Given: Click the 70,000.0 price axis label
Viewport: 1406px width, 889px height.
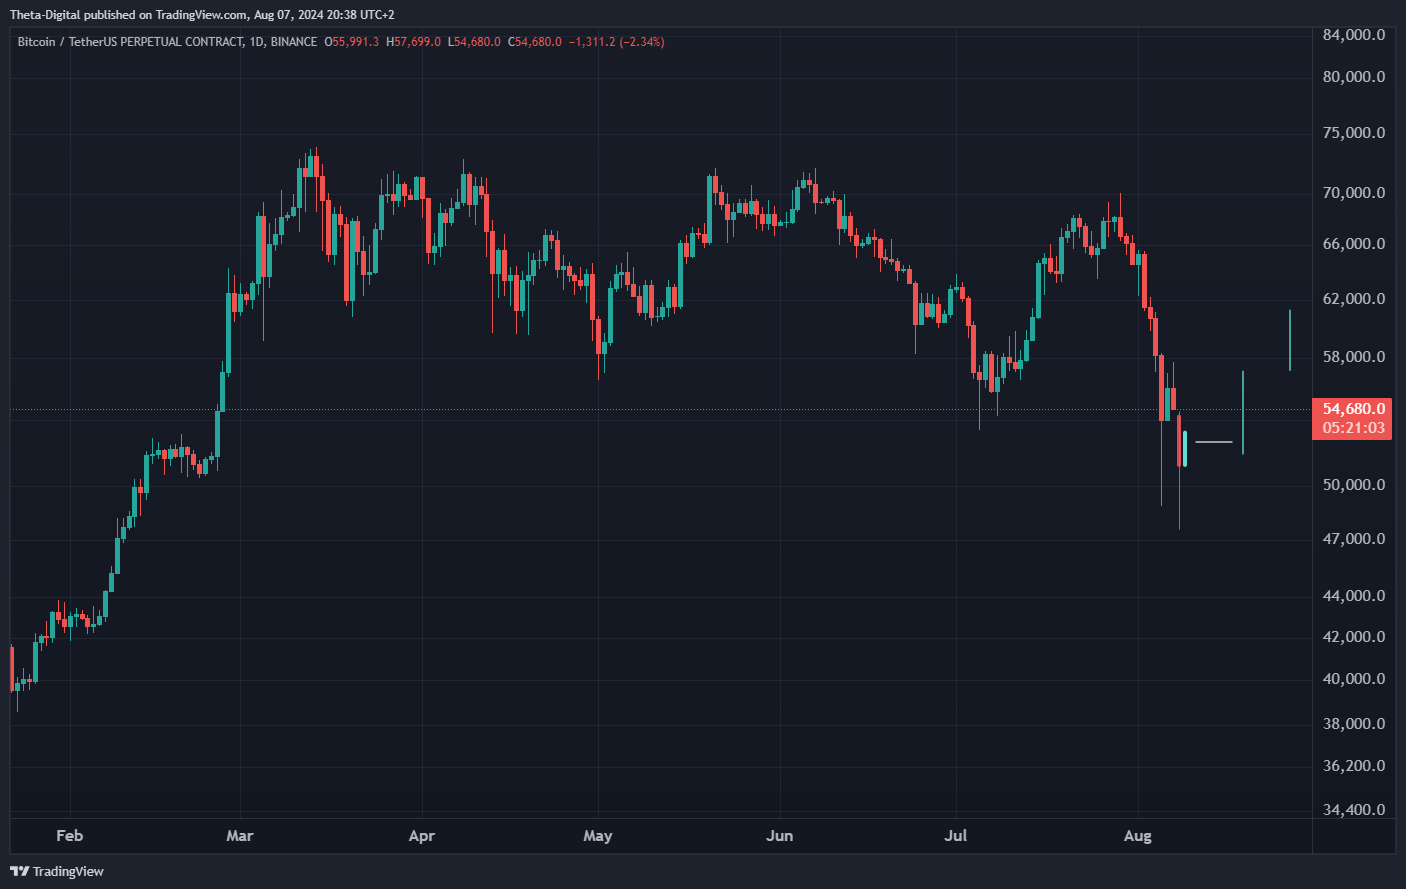Looking at the screenshot, I should 1354,193.
